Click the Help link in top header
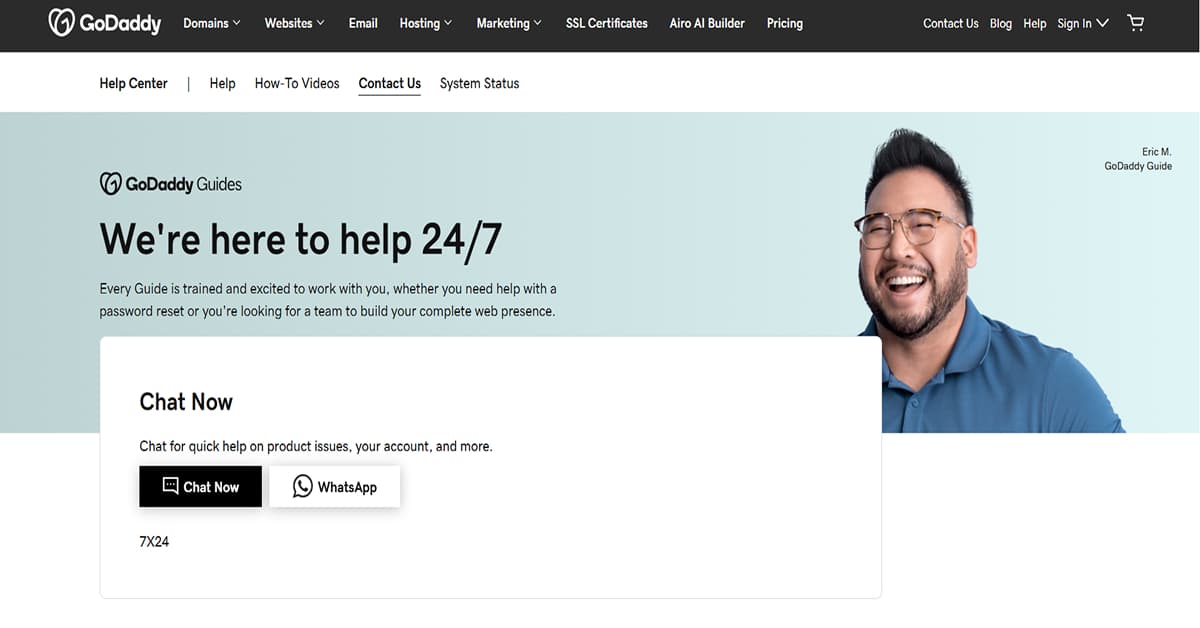Screen dimensions: 1200x628 1035,23
